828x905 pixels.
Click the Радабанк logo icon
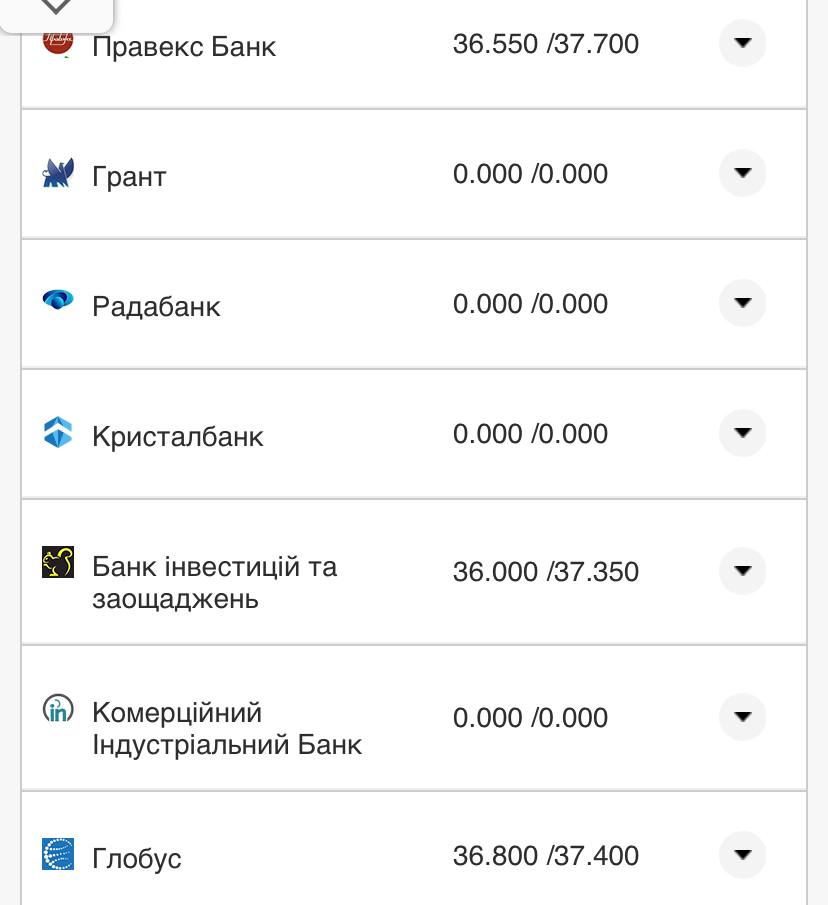tap(58, 299)
